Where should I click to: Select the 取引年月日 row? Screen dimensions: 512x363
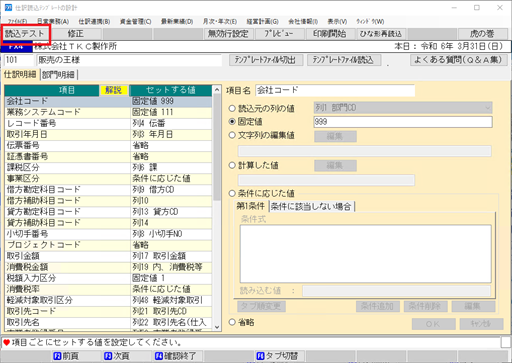[x=108, y=134]
